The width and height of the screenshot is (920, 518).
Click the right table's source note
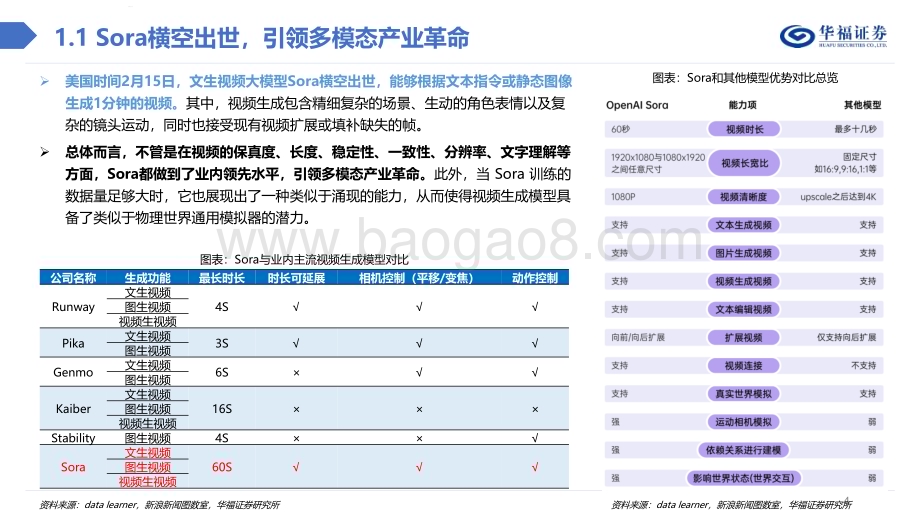coord(731,505)
